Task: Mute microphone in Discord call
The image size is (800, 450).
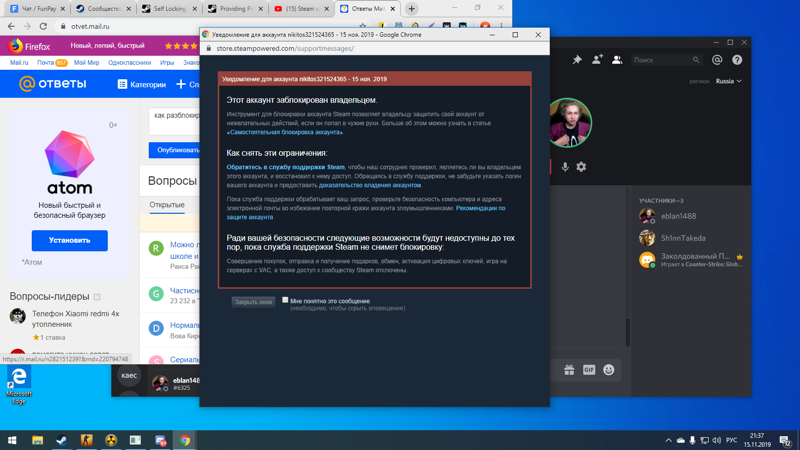Action: 565,167
